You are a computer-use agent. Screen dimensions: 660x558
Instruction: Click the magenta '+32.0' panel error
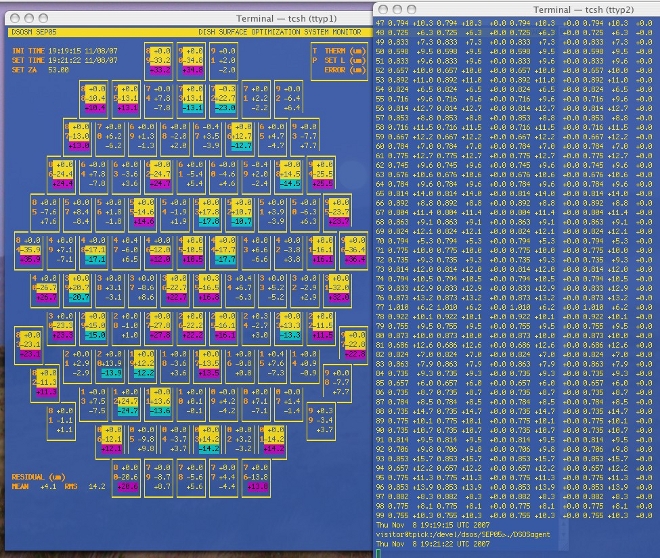pyautogui.click(x=339, y=298)
